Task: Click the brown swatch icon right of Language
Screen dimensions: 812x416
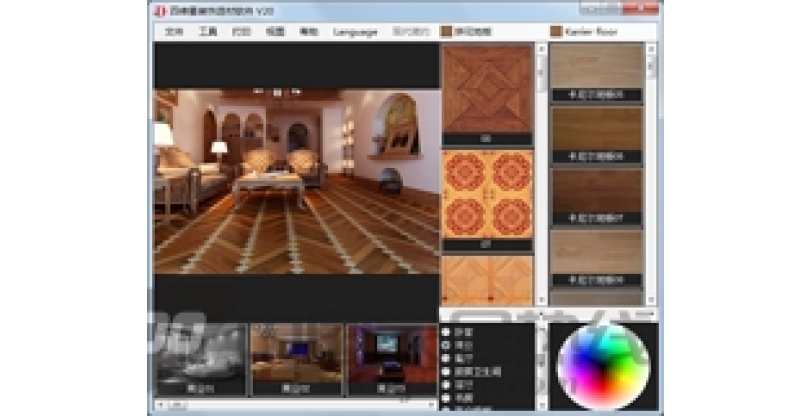Action: (446, 31)
